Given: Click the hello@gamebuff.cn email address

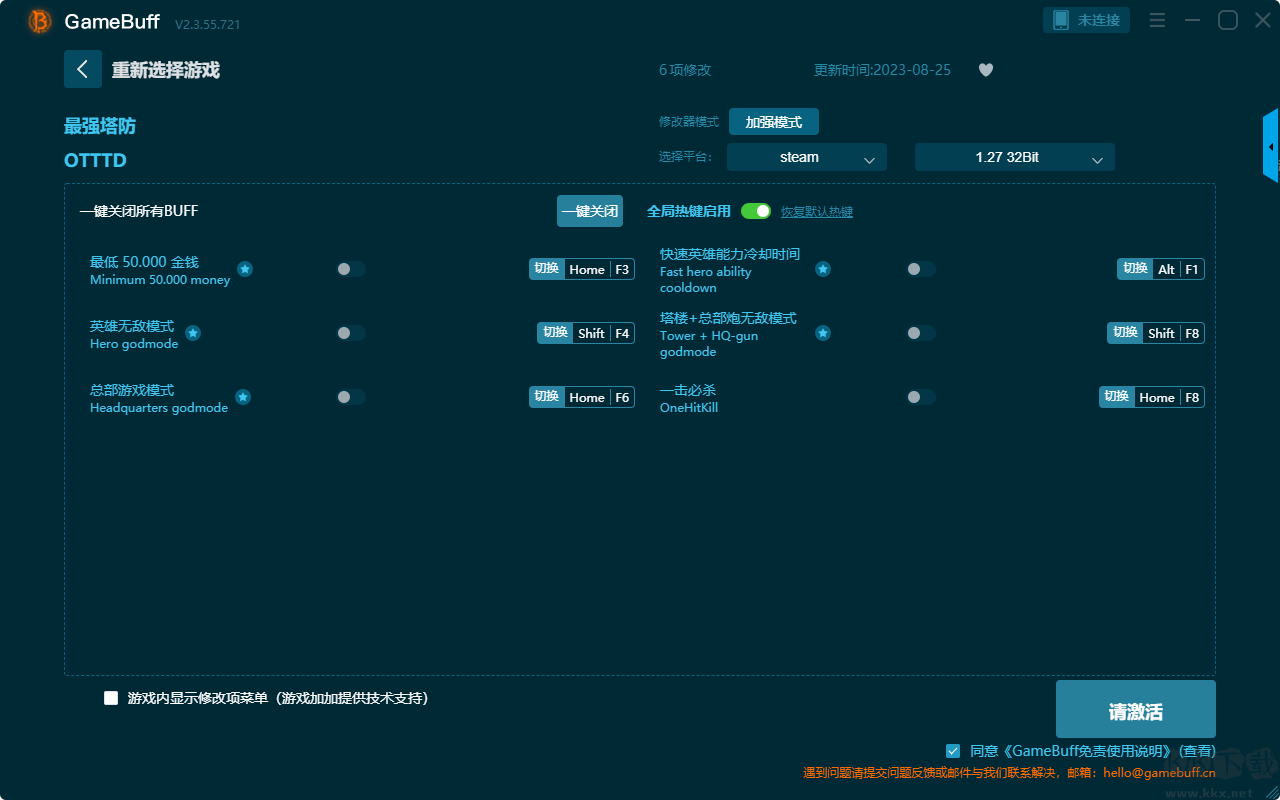Looking at the screenshot, I should [x=1159, y=773].
